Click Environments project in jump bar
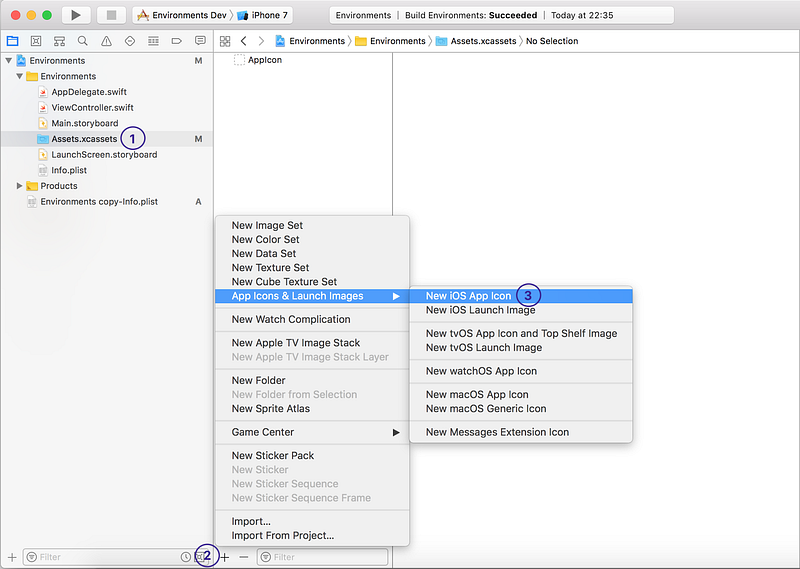 click(310, 41)
